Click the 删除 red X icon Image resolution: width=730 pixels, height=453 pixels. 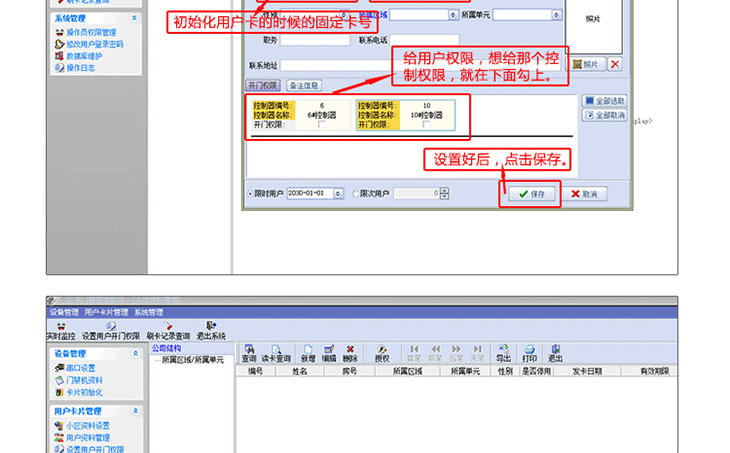coord(350,352)
